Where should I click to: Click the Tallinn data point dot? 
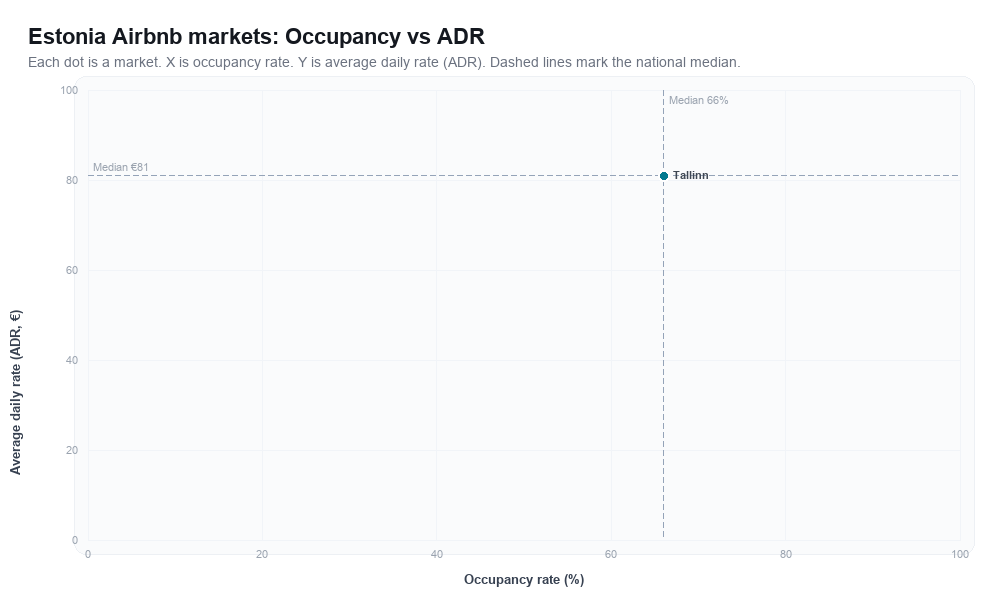pyautogui.click(x=664, y=176)
